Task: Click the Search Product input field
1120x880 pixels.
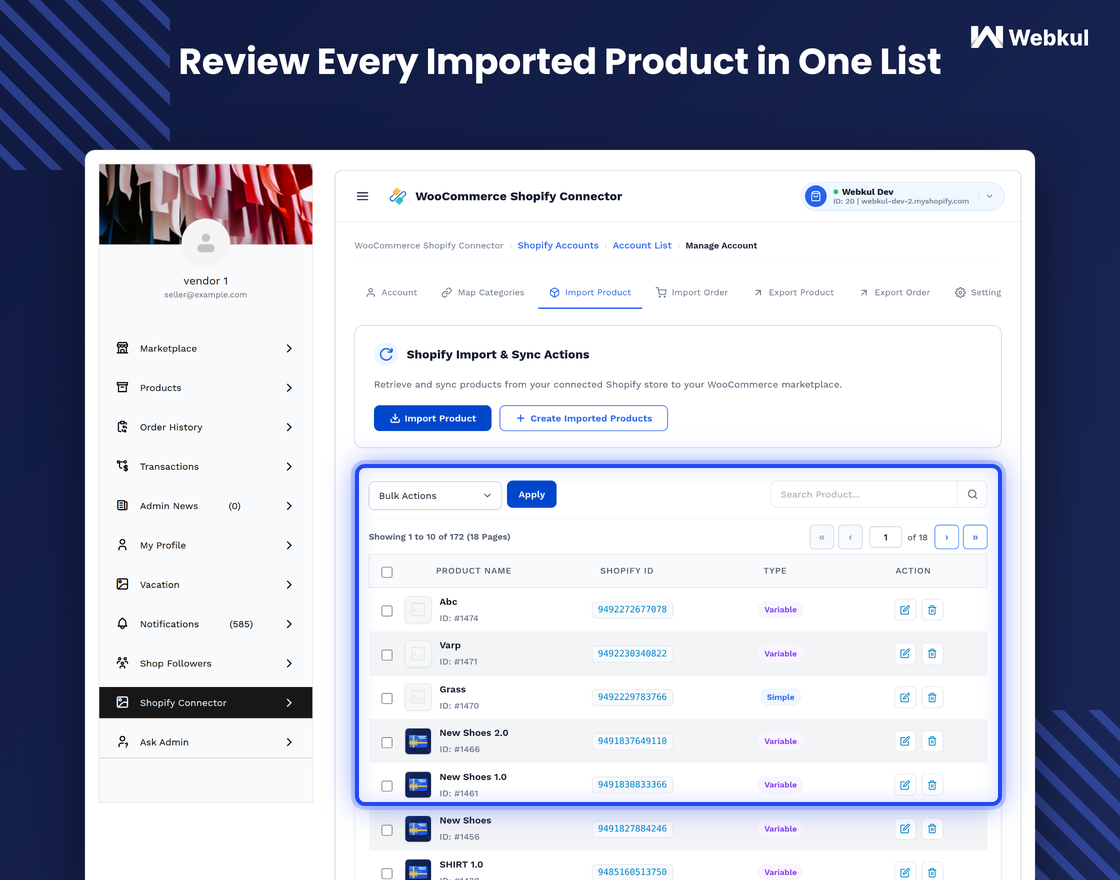Action: point(864,494)
